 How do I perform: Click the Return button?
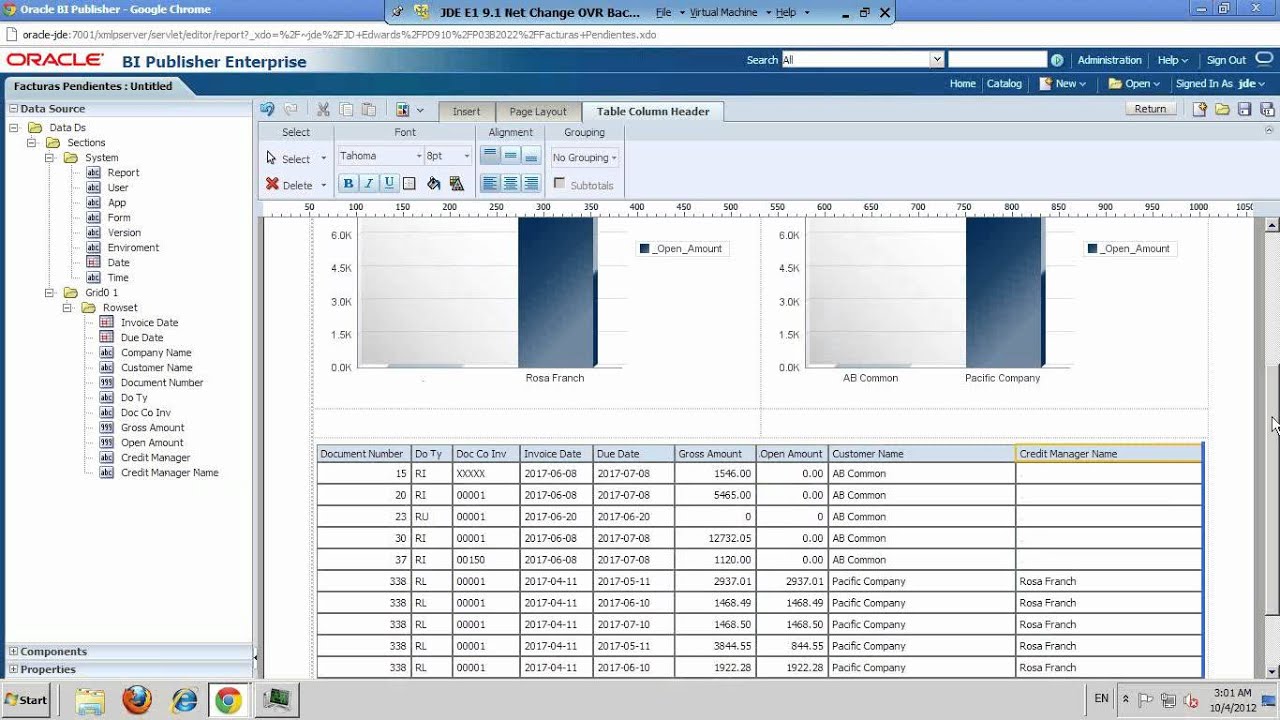(x=1150, y=109)
